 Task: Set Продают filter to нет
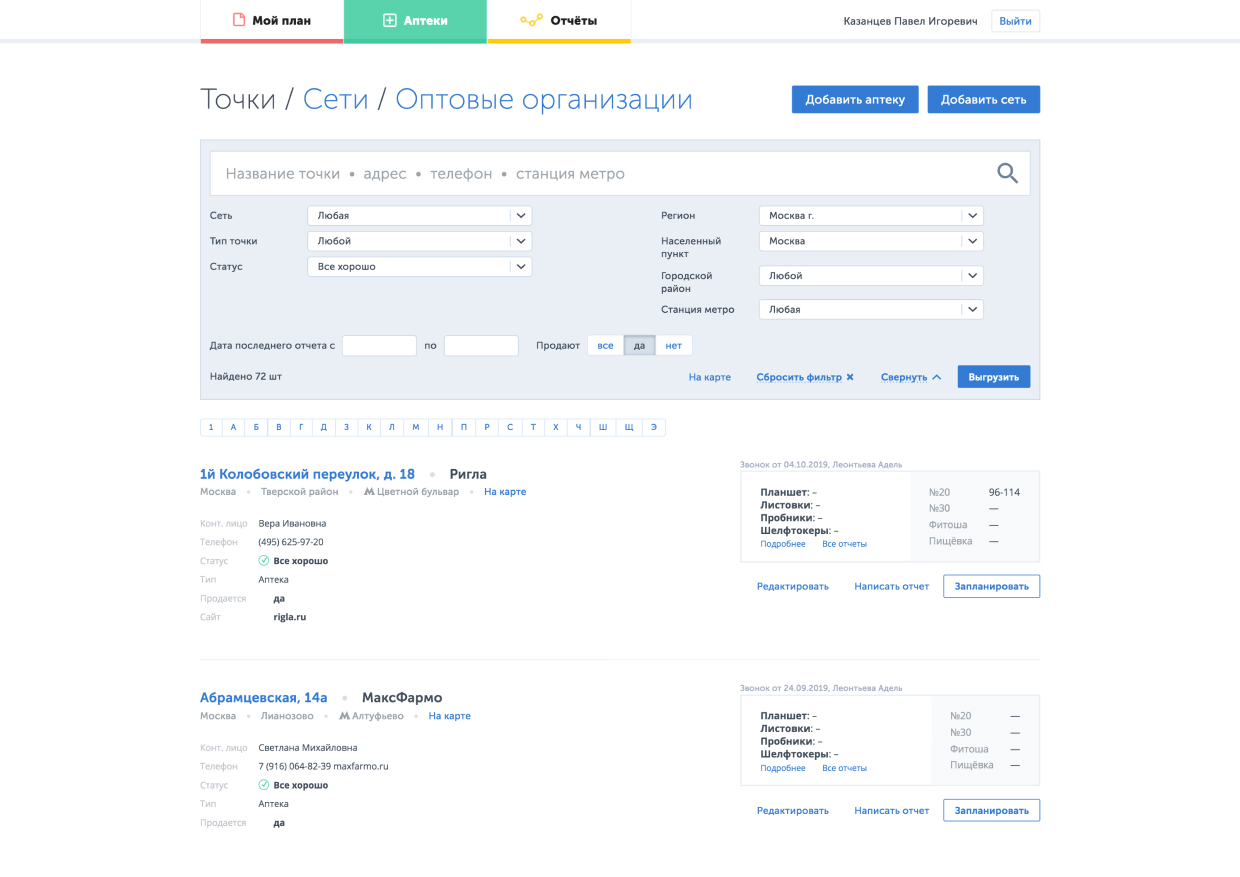point(674,345)
